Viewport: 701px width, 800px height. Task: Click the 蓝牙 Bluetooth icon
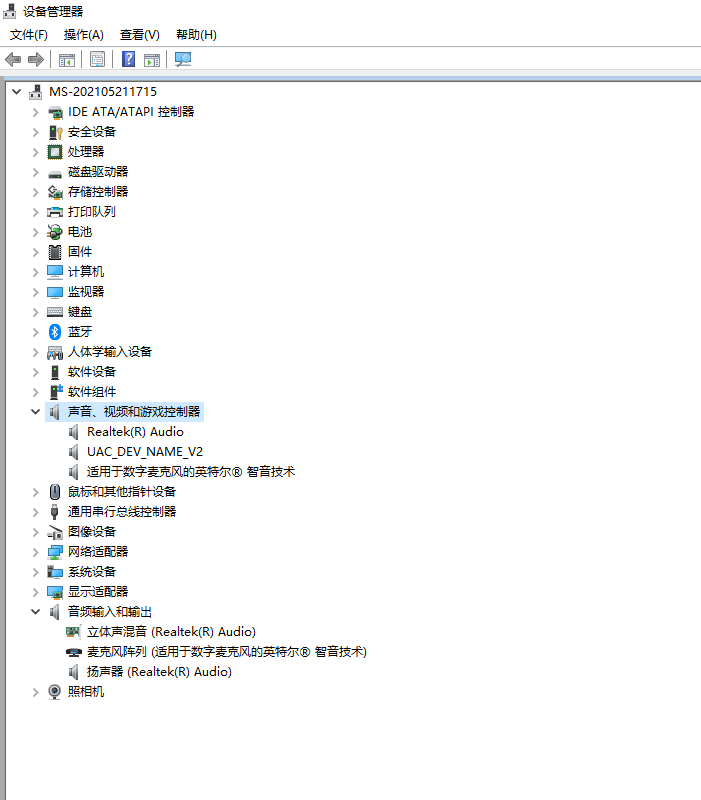55,332
